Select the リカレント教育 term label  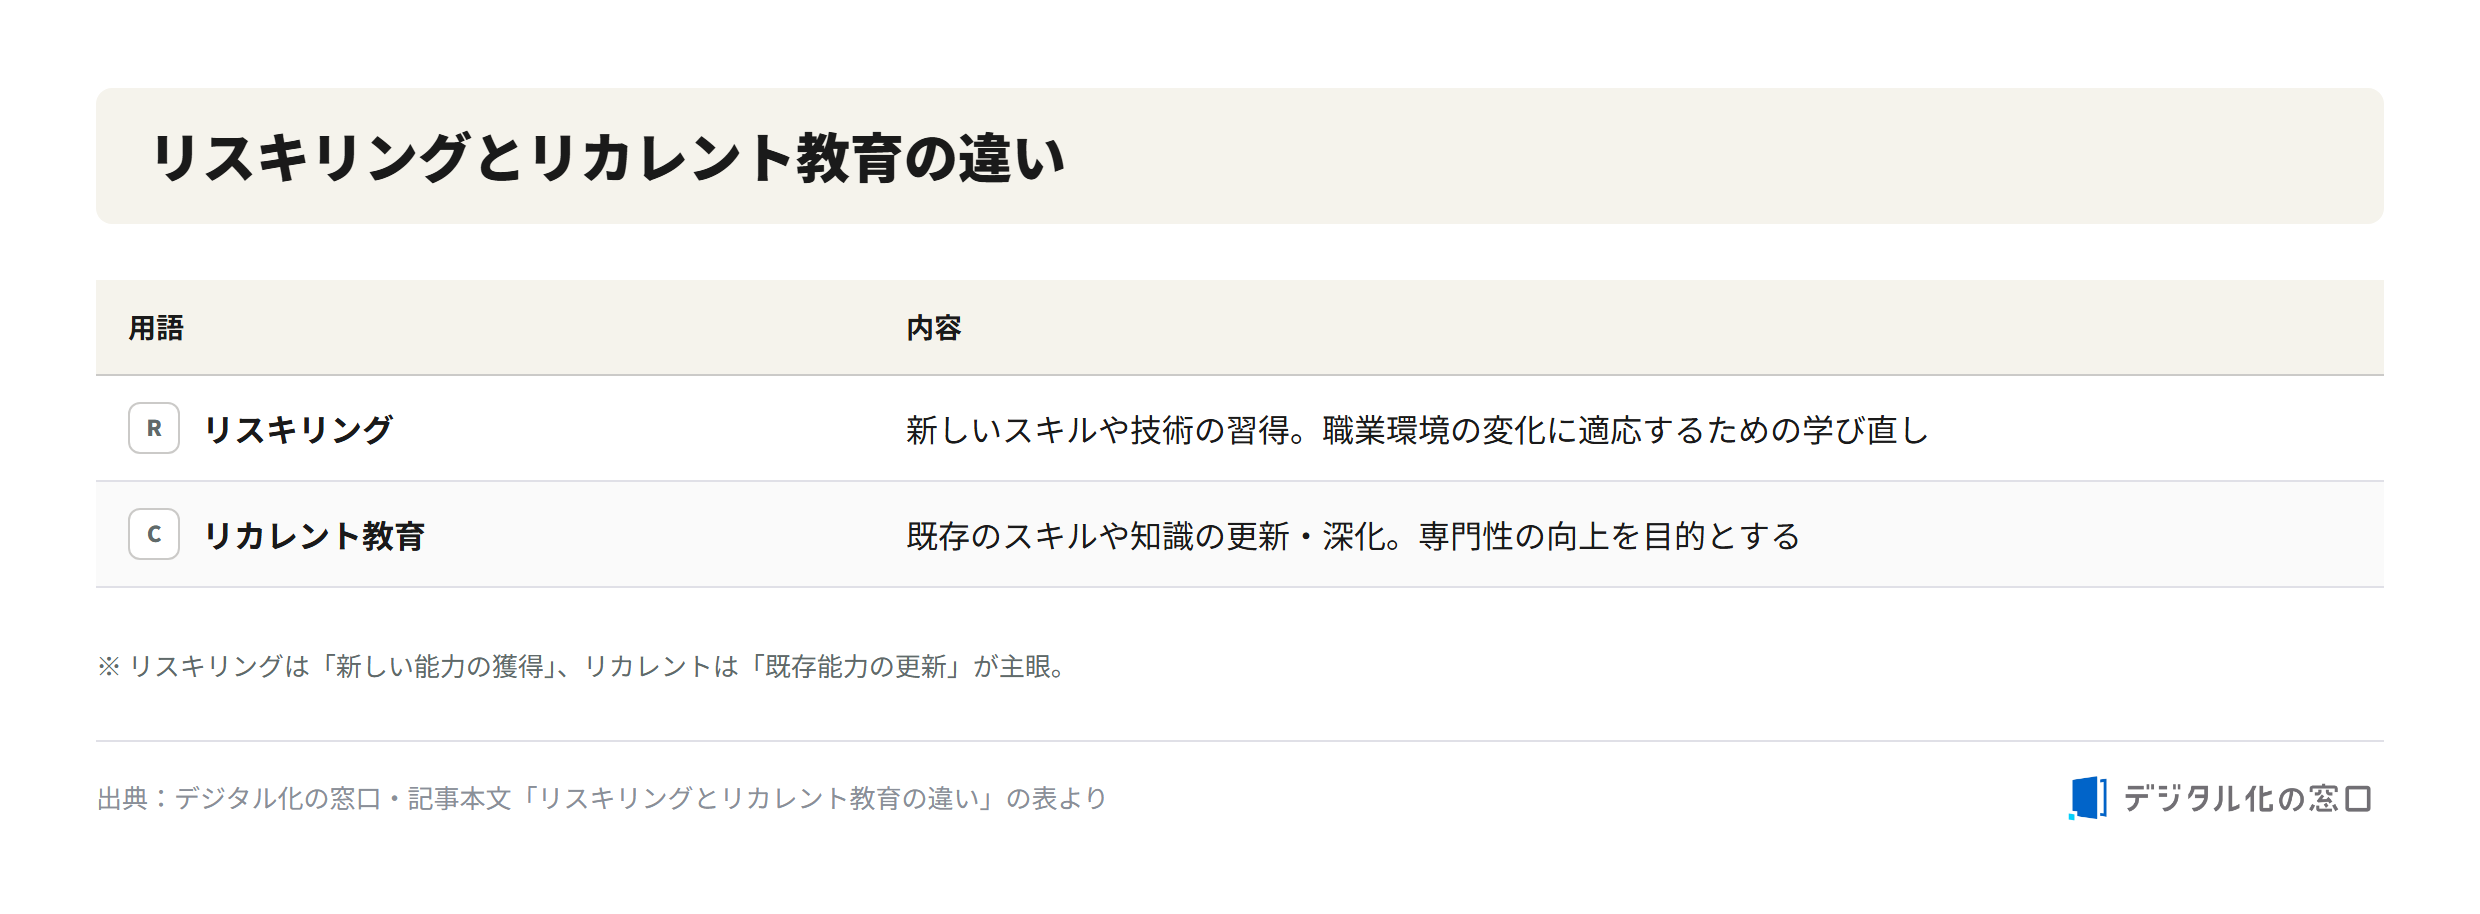[315, 535]
